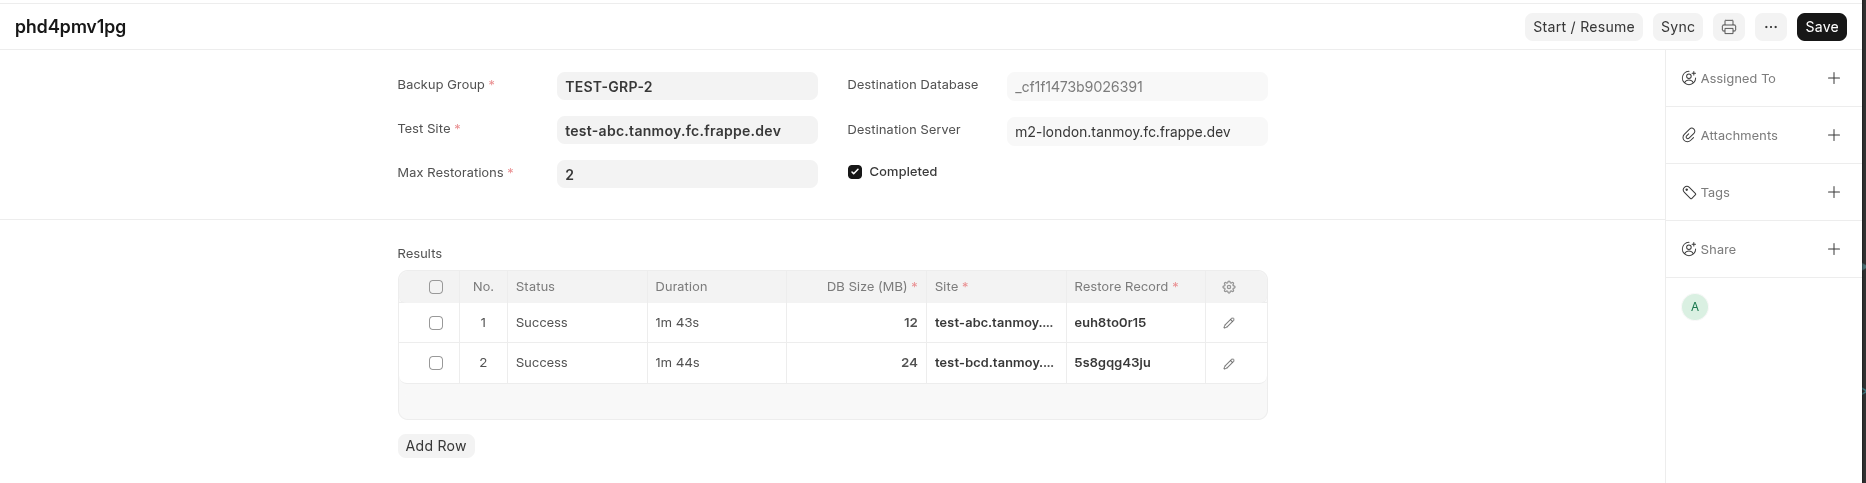Viewport: 1866px width, 483px height.
Task: Open the Backup Group link field
Action: (686, 86)
